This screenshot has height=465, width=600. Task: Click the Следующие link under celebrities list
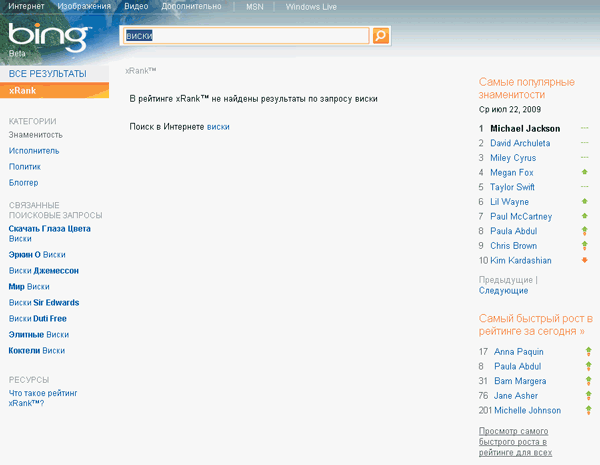tap(504, 290)
